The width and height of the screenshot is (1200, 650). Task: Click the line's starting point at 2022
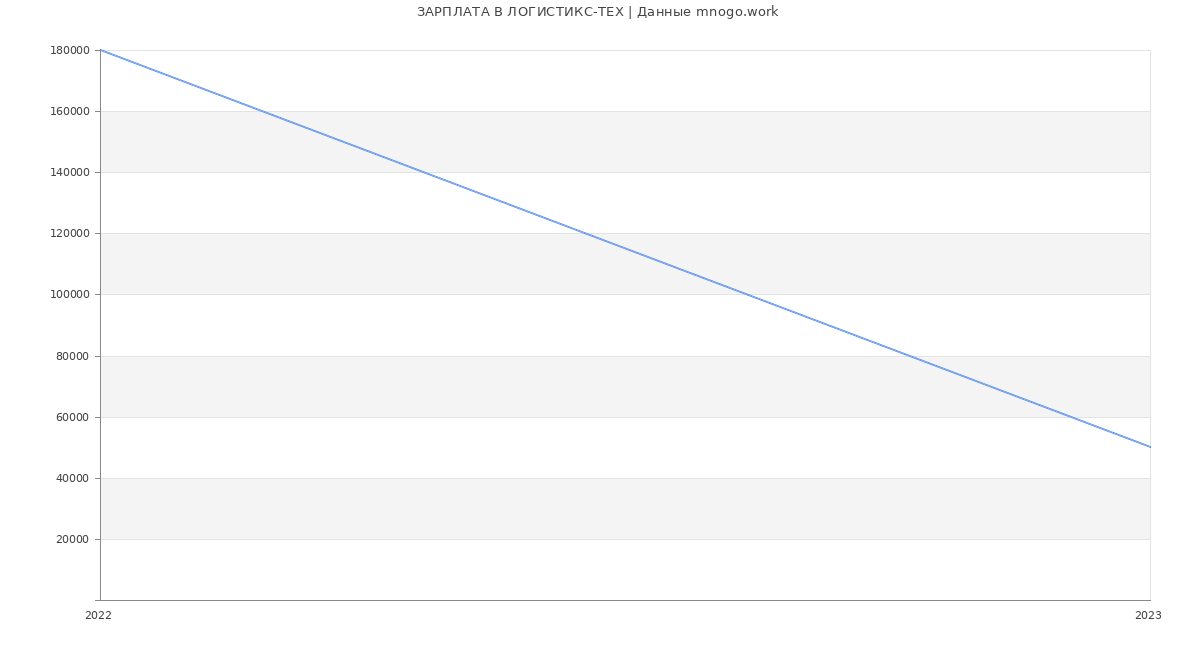(x=100, y=50)
